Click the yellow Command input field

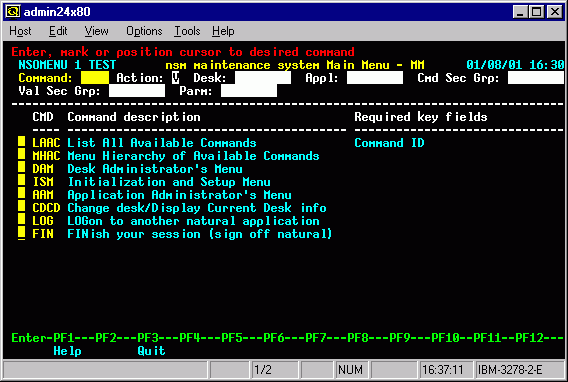point(95,78)
